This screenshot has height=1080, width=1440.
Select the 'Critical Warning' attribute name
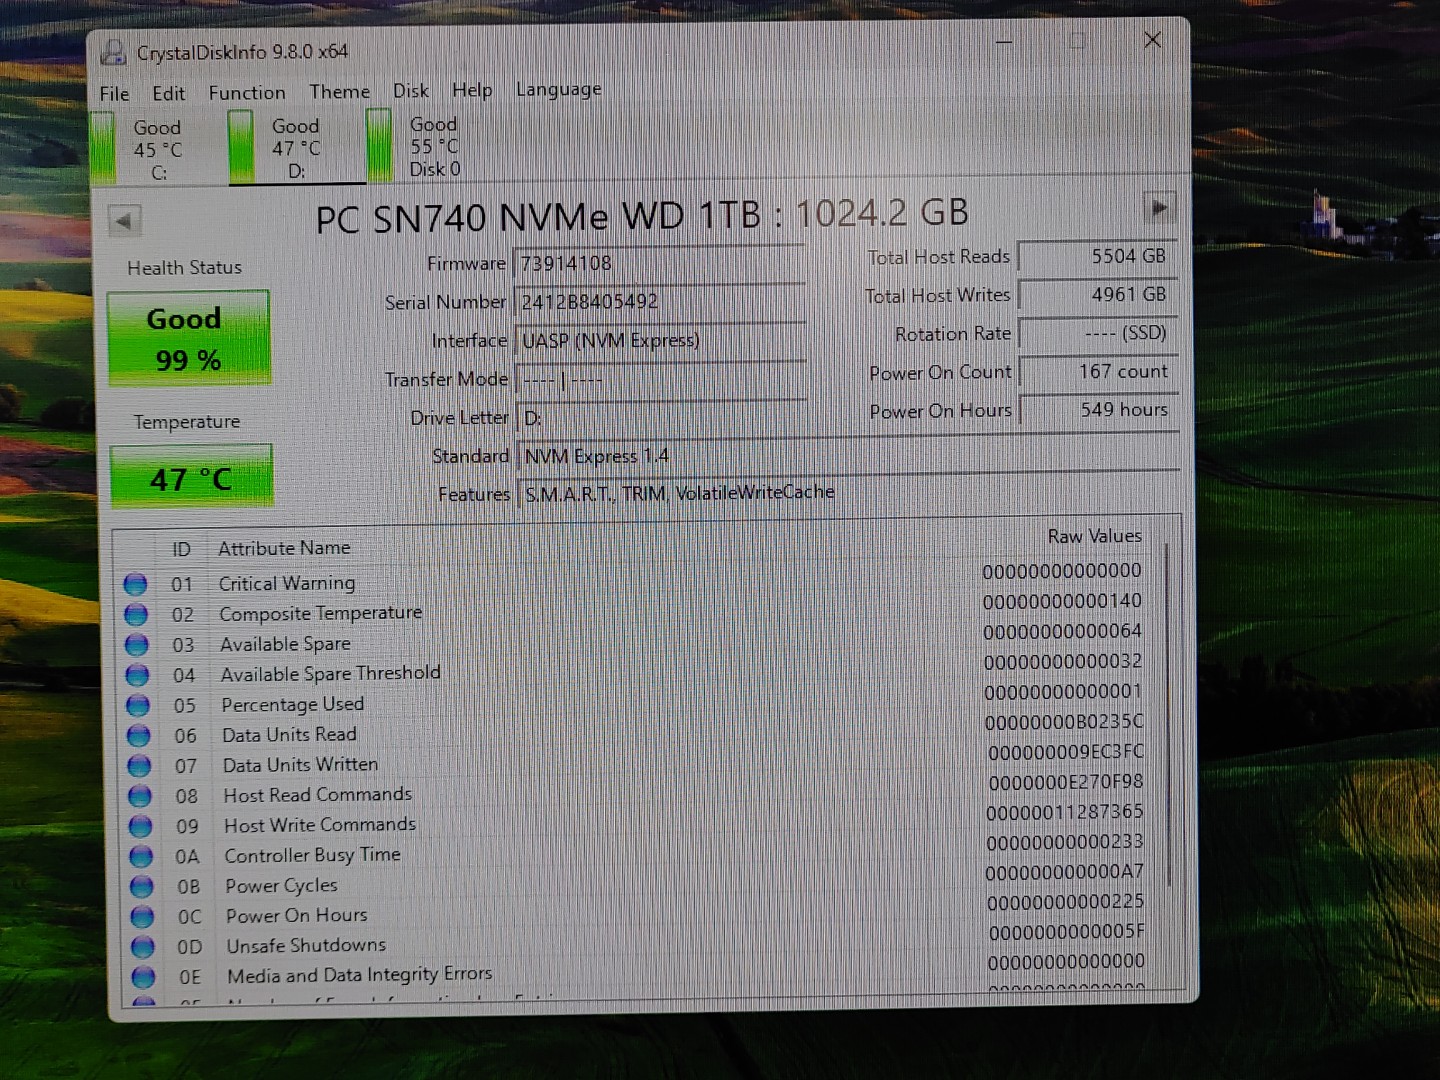coord(287,583)
